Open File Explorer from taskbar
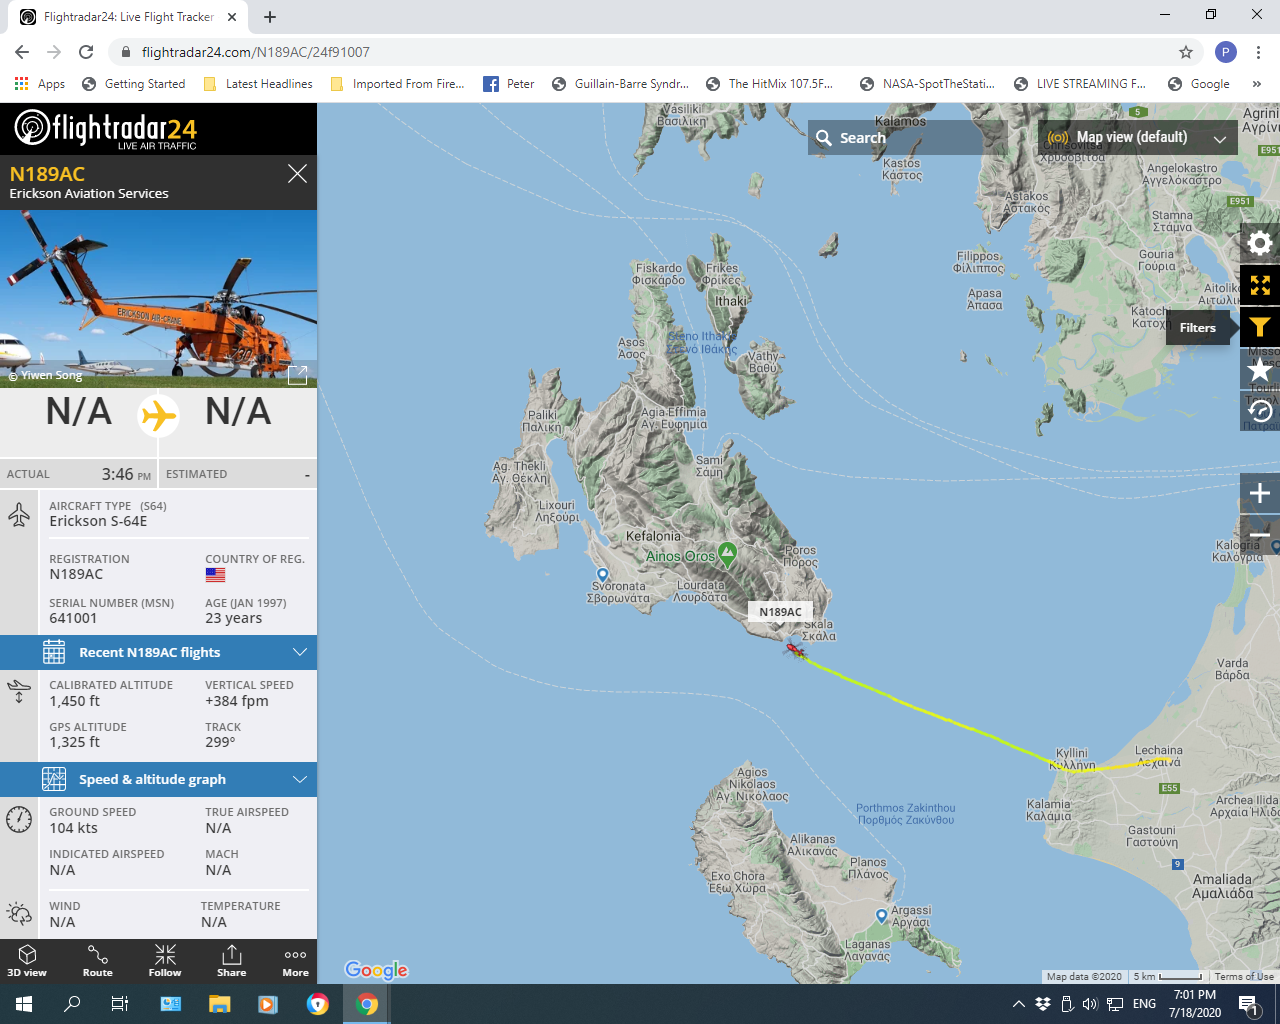 (x=219, y=1004)
